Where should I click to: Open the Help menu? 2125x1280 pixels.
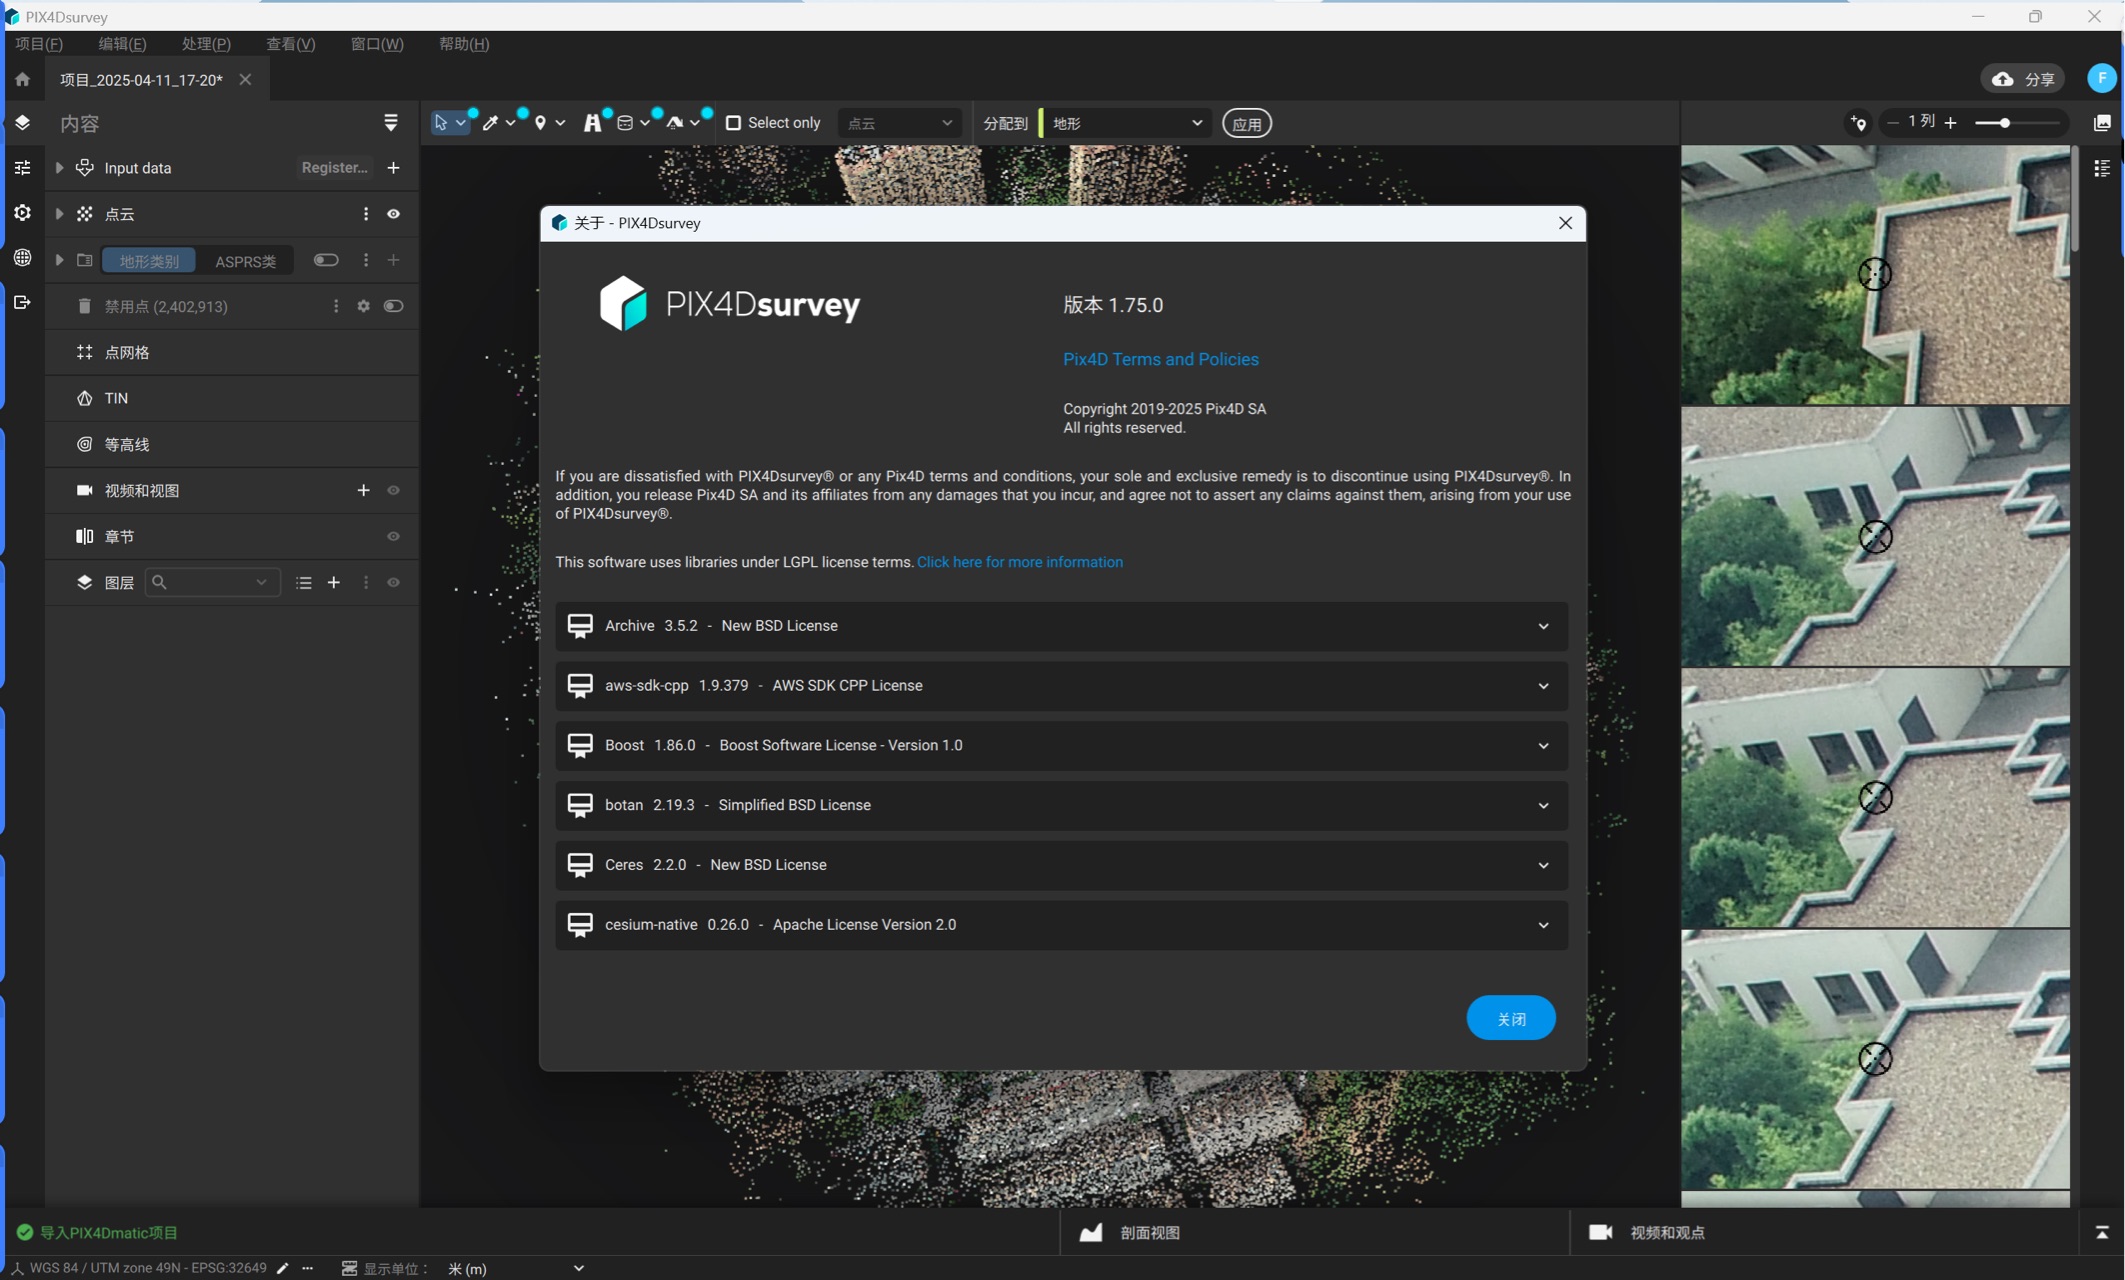pyautogui.click(x=464, y=44)
